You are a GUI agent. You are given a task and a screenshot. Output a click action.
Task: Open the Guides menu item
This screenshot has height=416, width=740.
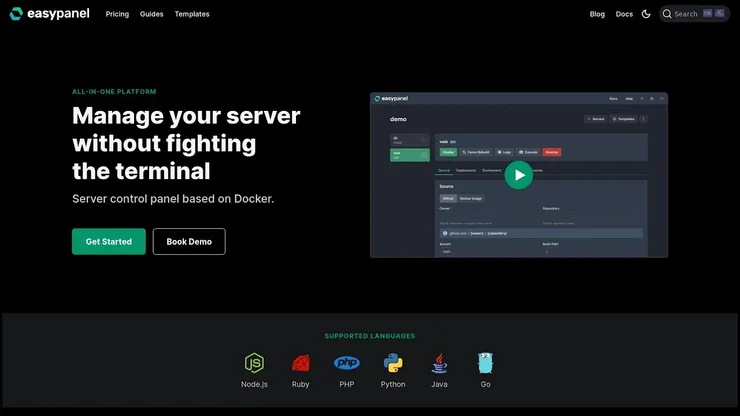(x=151, y=14)
